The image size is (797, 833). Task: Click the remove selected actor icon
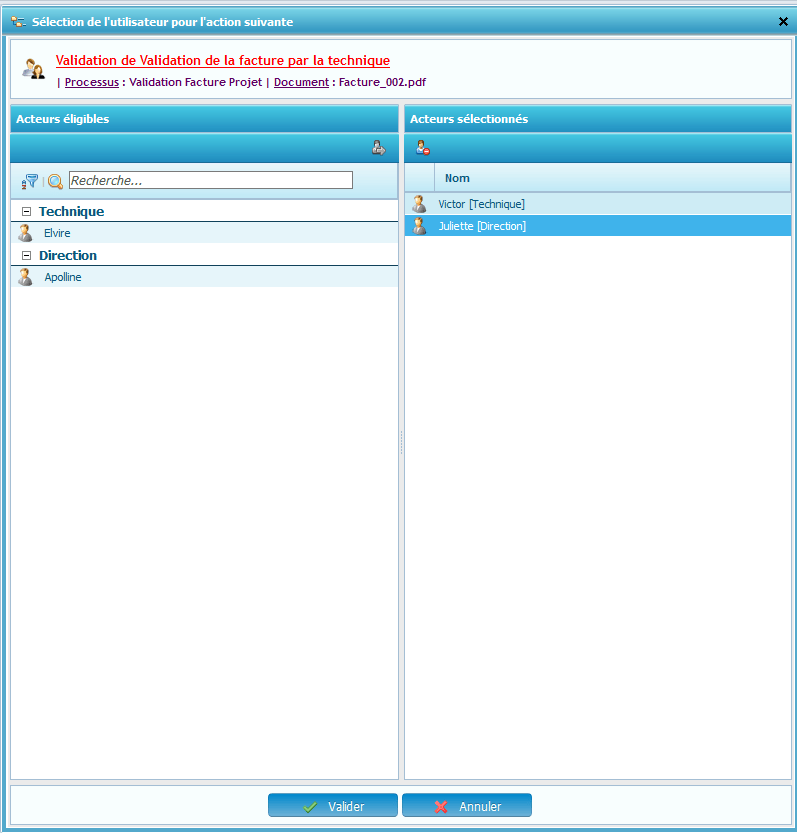click(x=422, y=148)
